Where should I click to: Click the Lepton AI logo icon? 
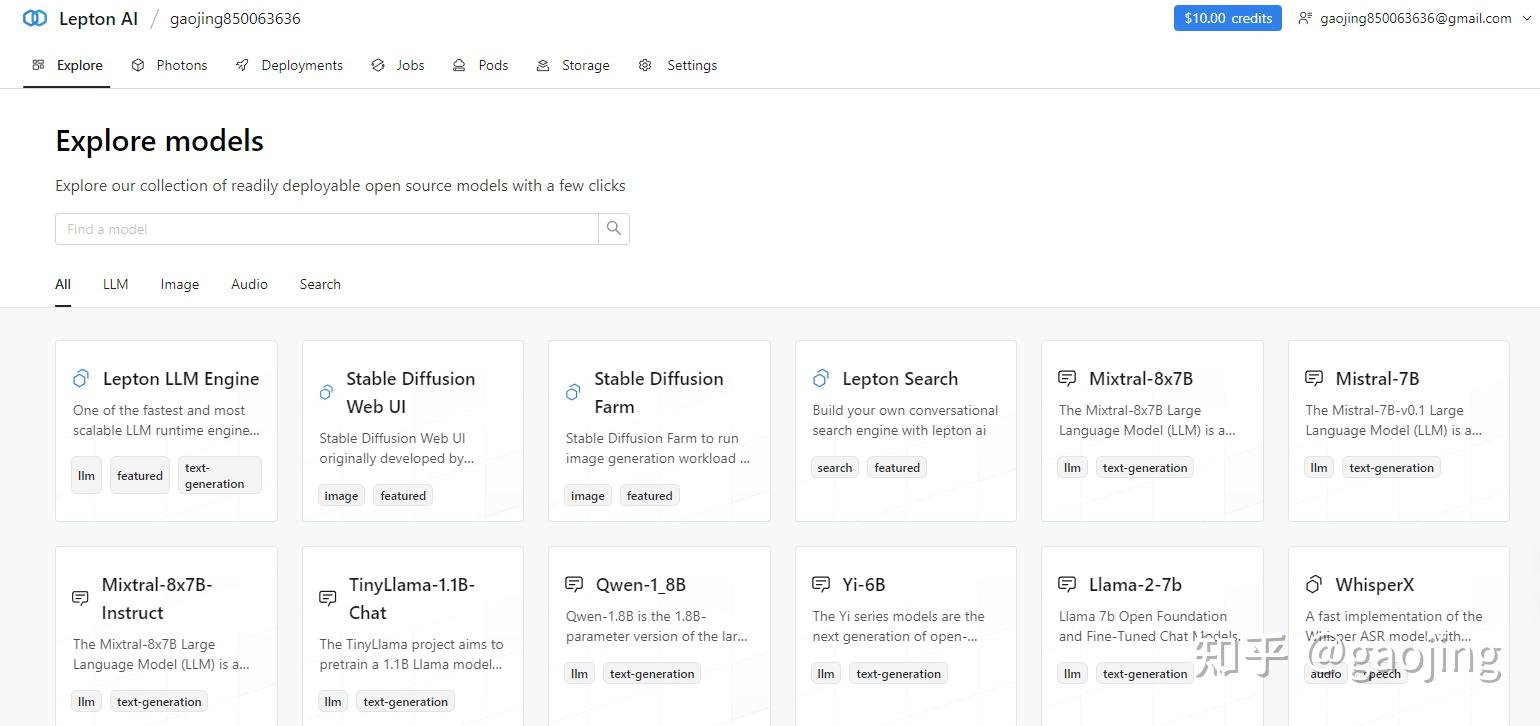tap(35, 18)
